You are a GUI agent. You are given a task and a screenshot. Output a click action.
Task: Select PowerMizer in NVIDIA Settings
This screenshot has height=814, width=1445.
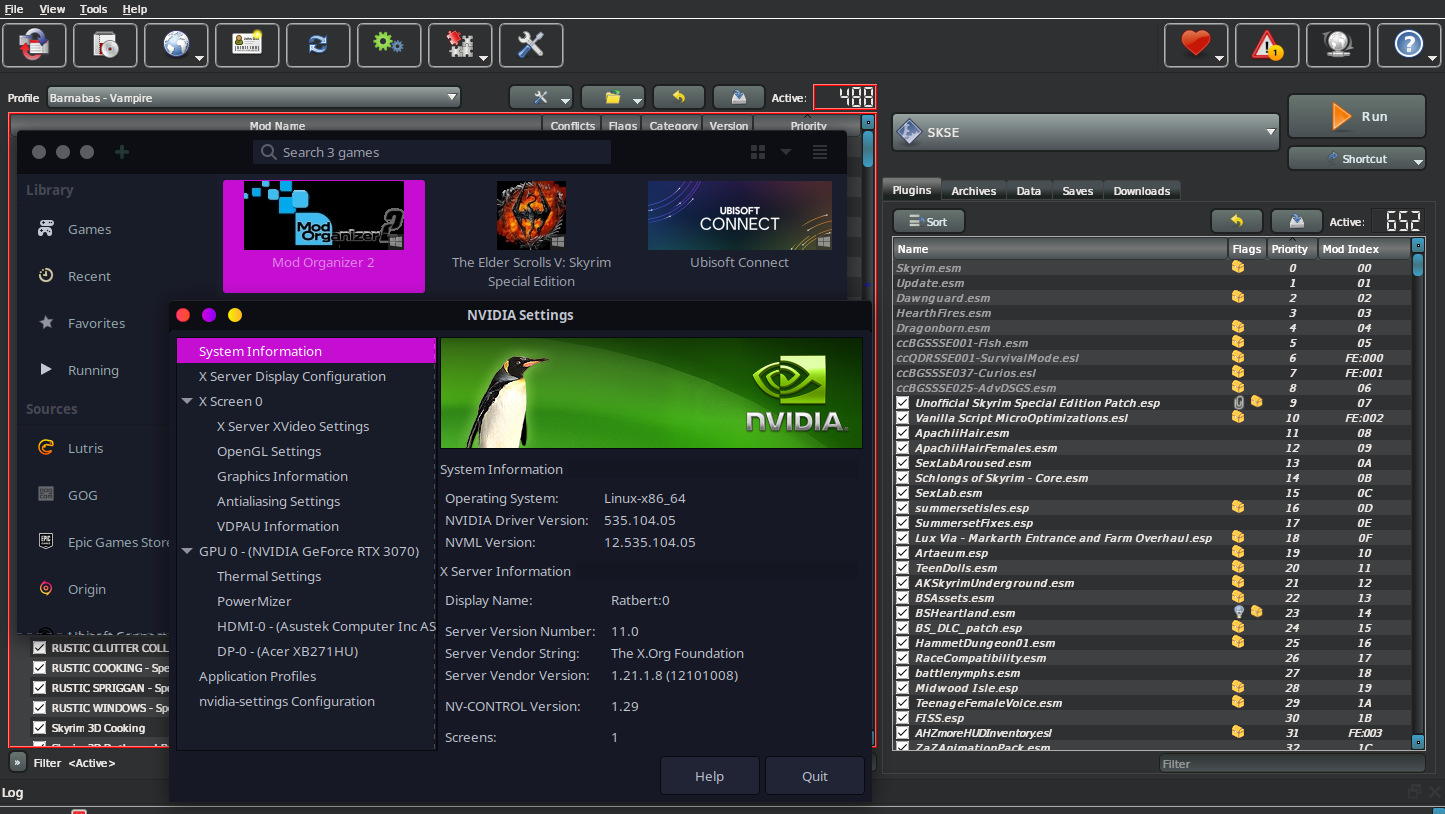tap(254, 601)
